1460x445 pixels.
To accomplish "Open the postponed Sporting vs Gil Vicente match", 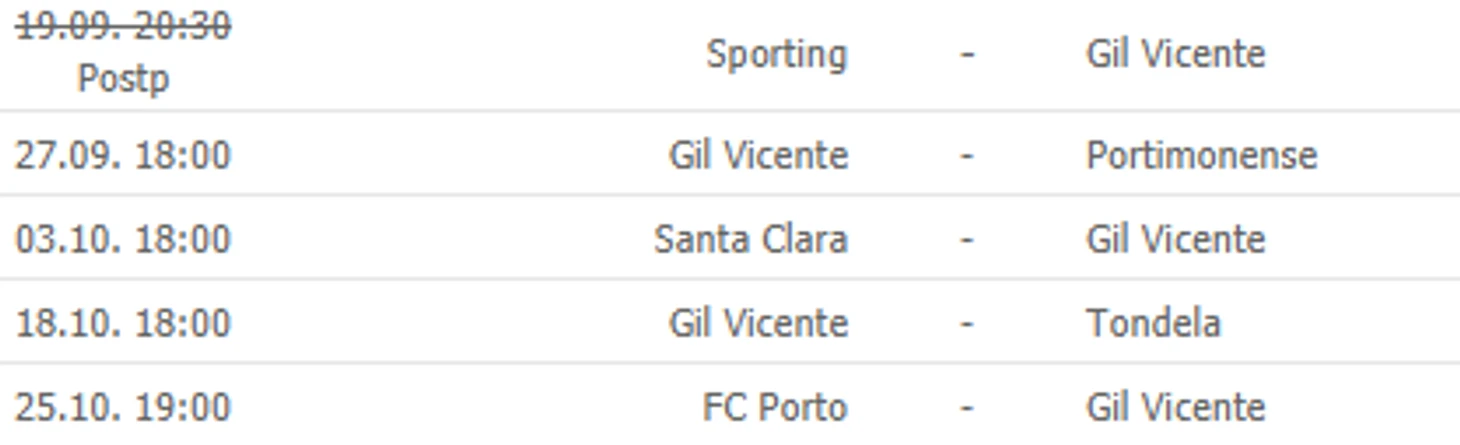I will [x=730, y=55].
